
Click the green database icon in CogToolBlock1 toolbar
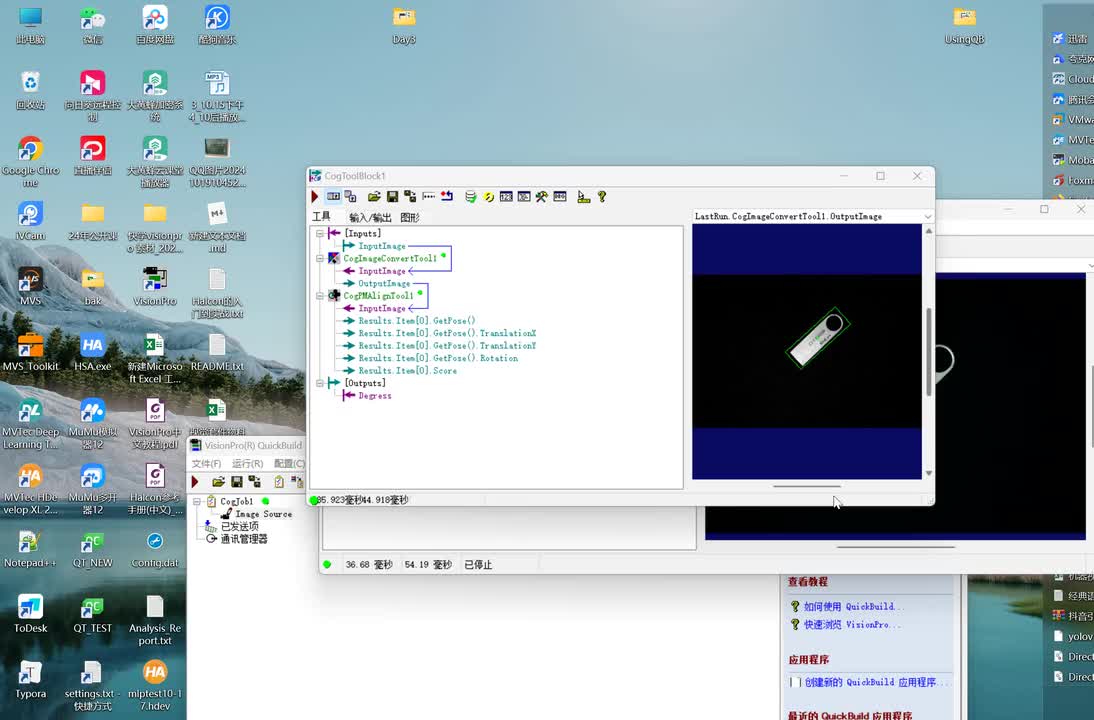pyautogui.click(x=470, y=197)
